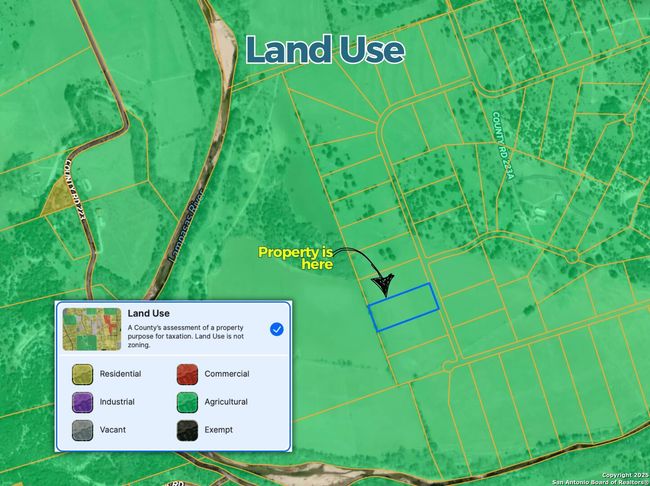
Task: Select the yellow Residential legend swatch
Action: pyautogui.click(x=82, y=374)
